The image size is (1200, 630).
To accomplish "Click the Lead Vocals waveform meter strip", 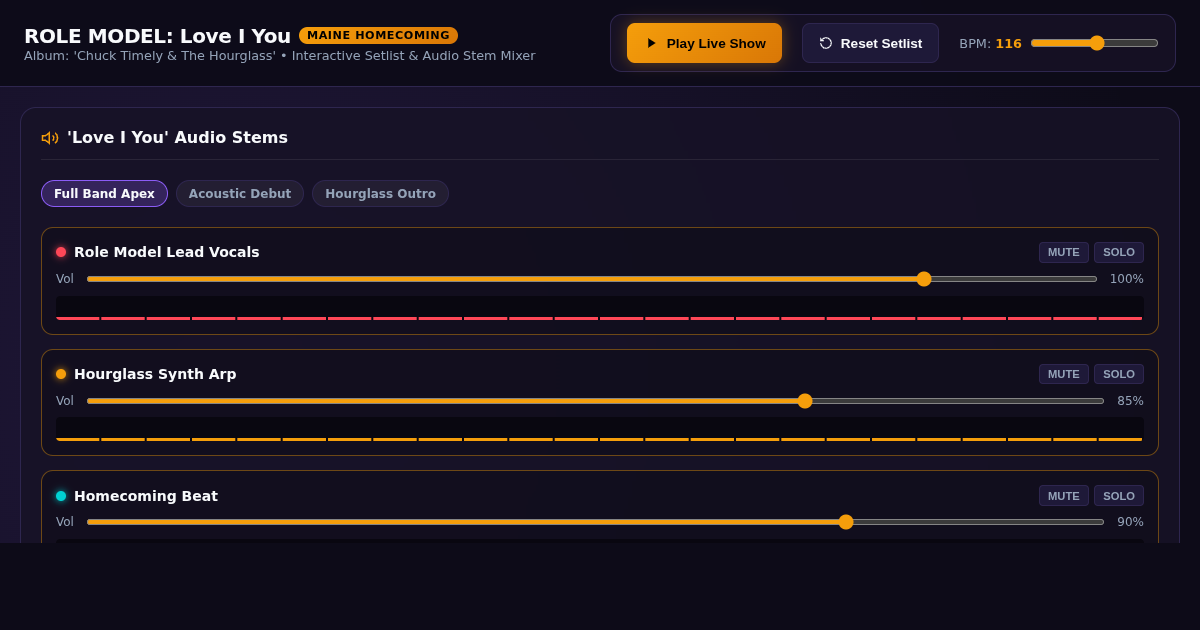I will (600, 308).
